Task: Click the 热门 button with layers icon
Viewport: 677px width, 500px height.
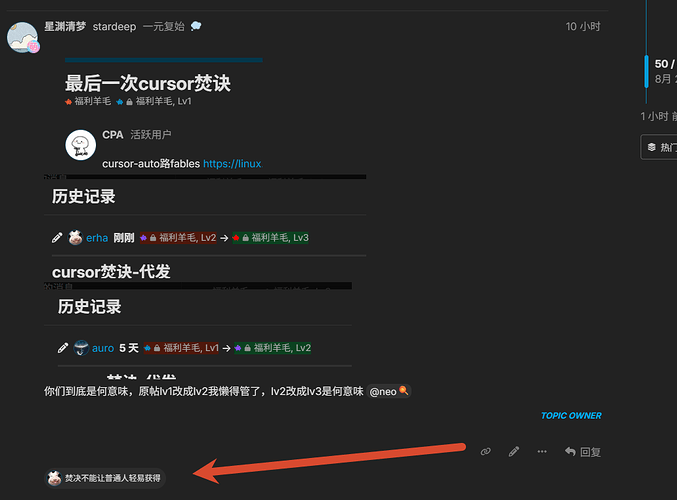Action: click(x=659, y=147)
